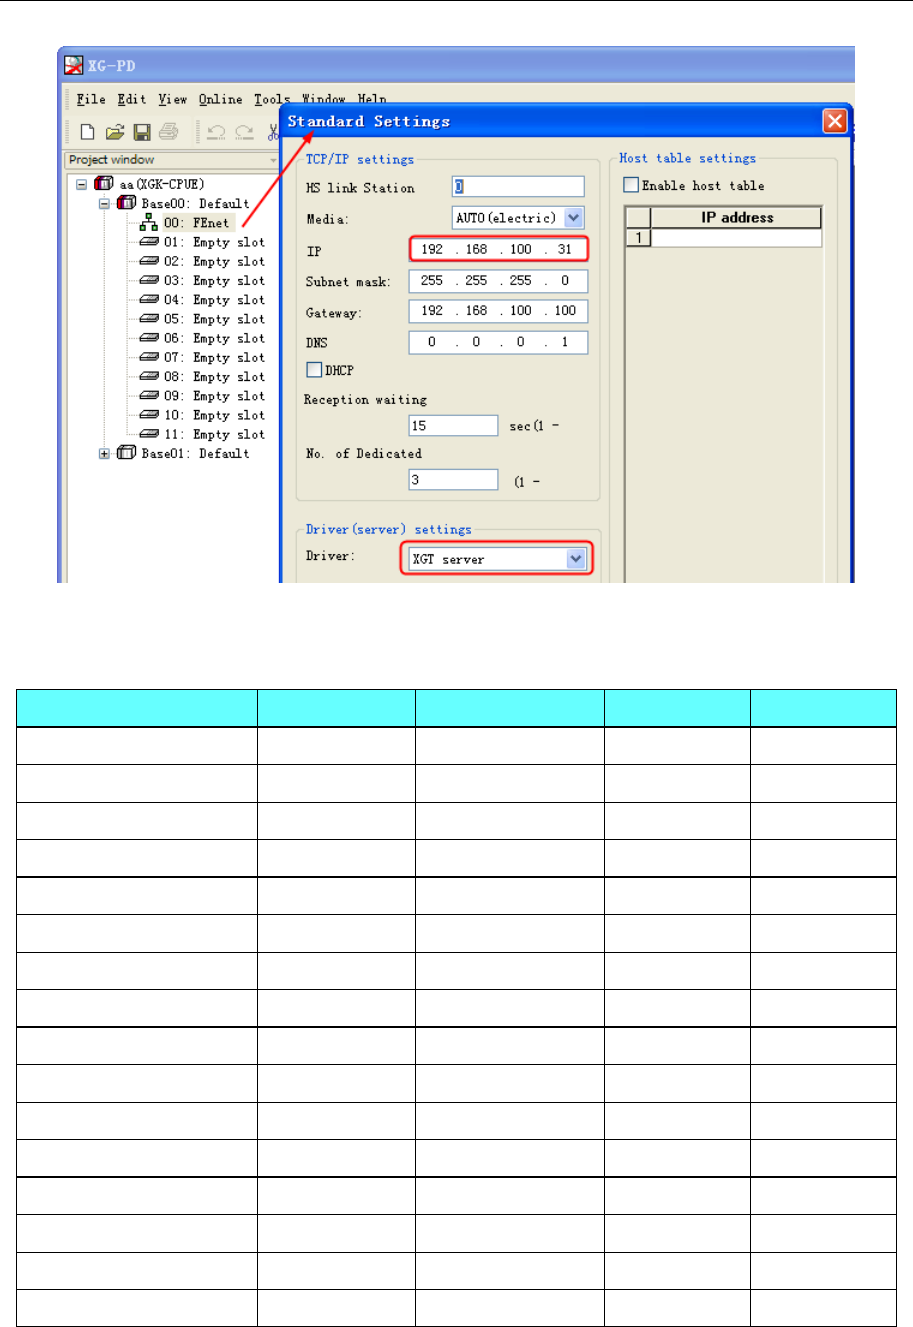Click the HS link Station field
The width and height of the screenshot is (913, 1327).
click(x=516, y=187)
